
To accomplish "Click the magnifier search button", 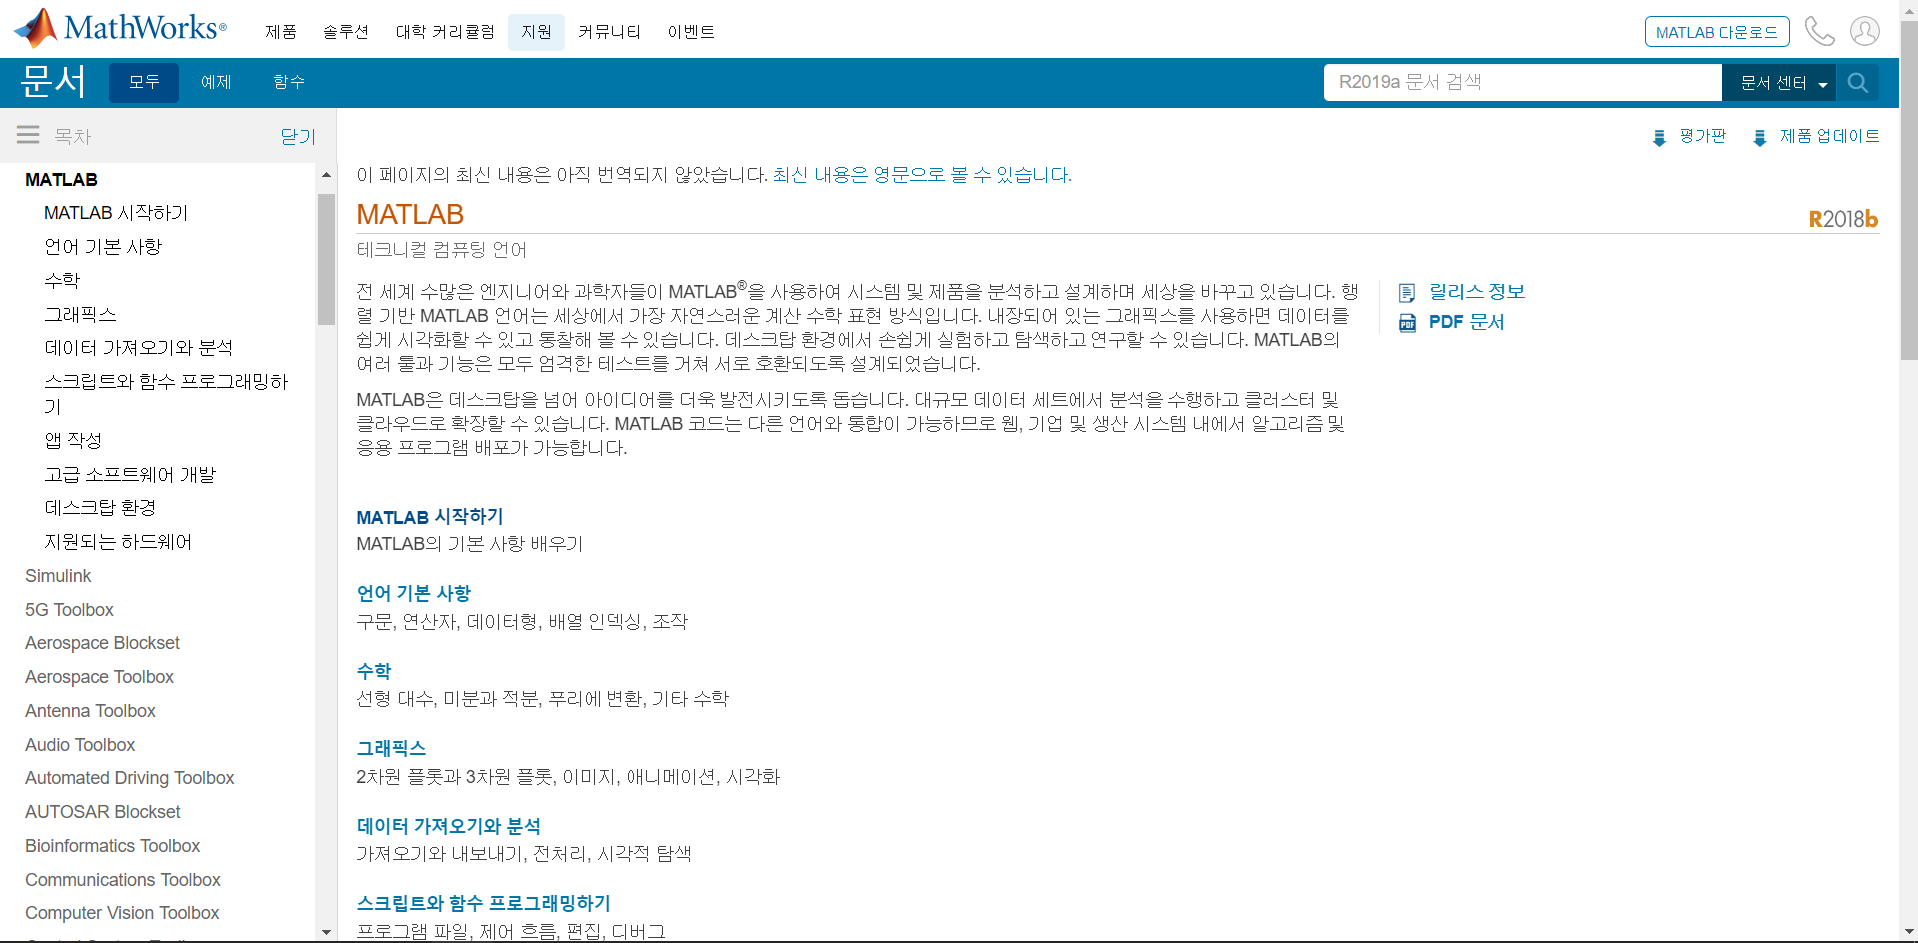I will click(x=1858, y=83).
